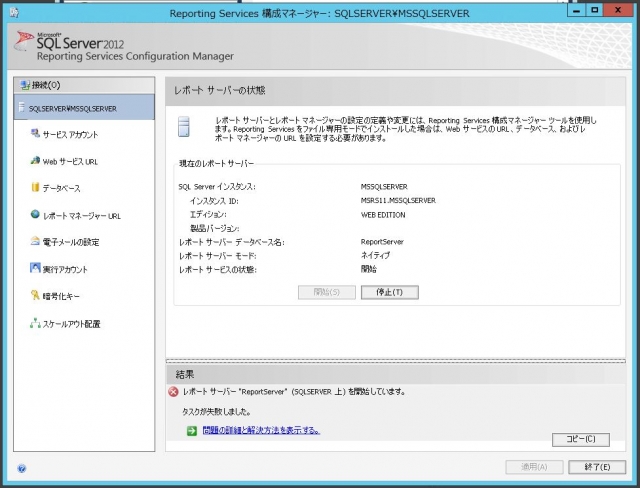Viewport: 640px width, 488px height.
Task: Click the 開始 service status value
Action: point(369,269)
